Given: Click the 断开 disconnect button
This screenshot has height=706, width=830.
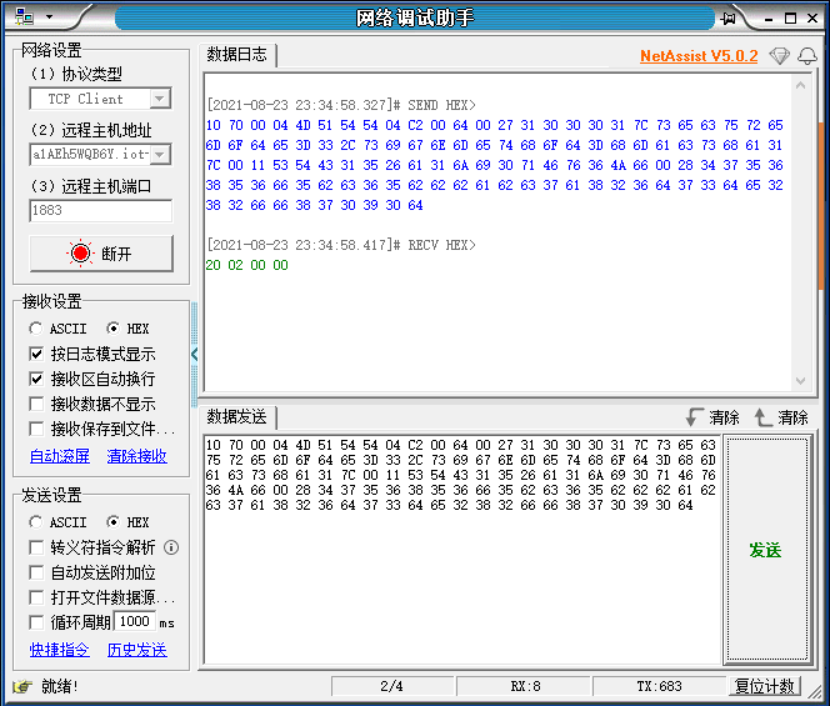Looking at the screenshot, I should tap(101, 254).
